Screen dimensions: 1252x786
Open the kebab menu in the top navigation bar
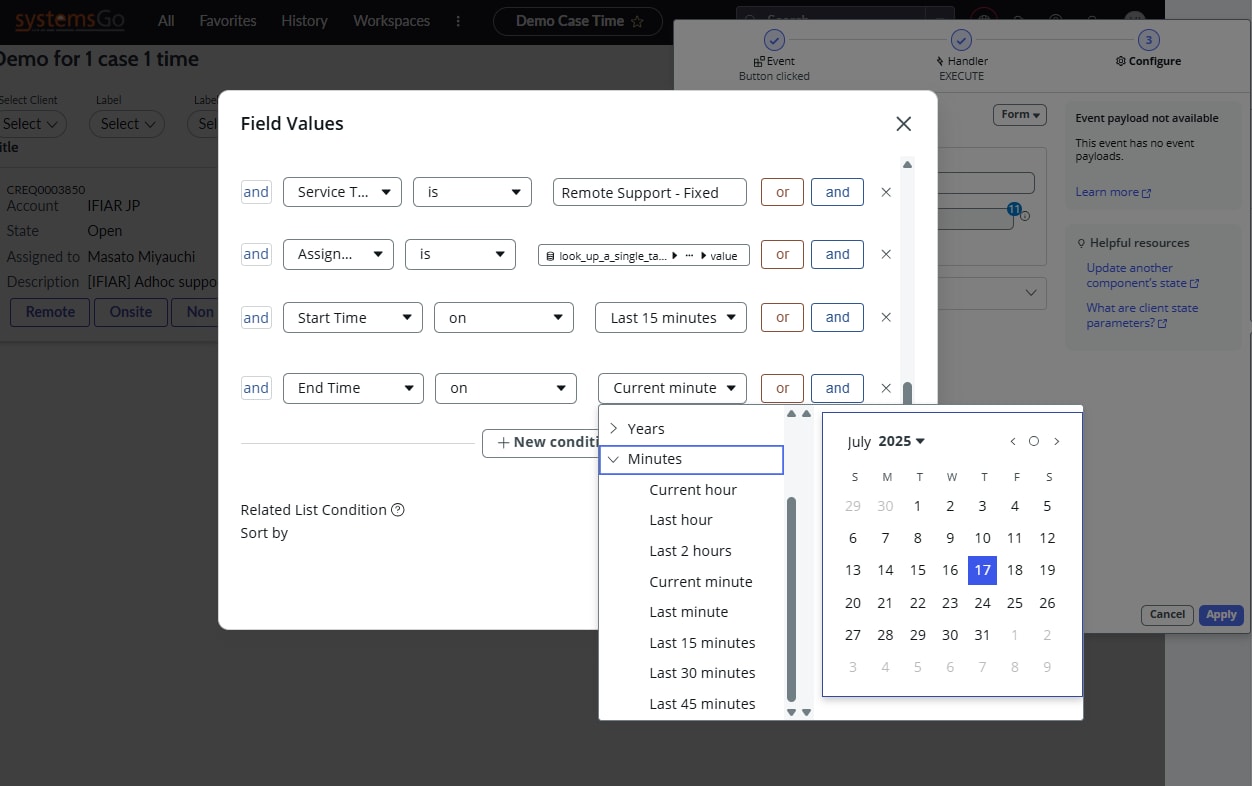[457, 19]
